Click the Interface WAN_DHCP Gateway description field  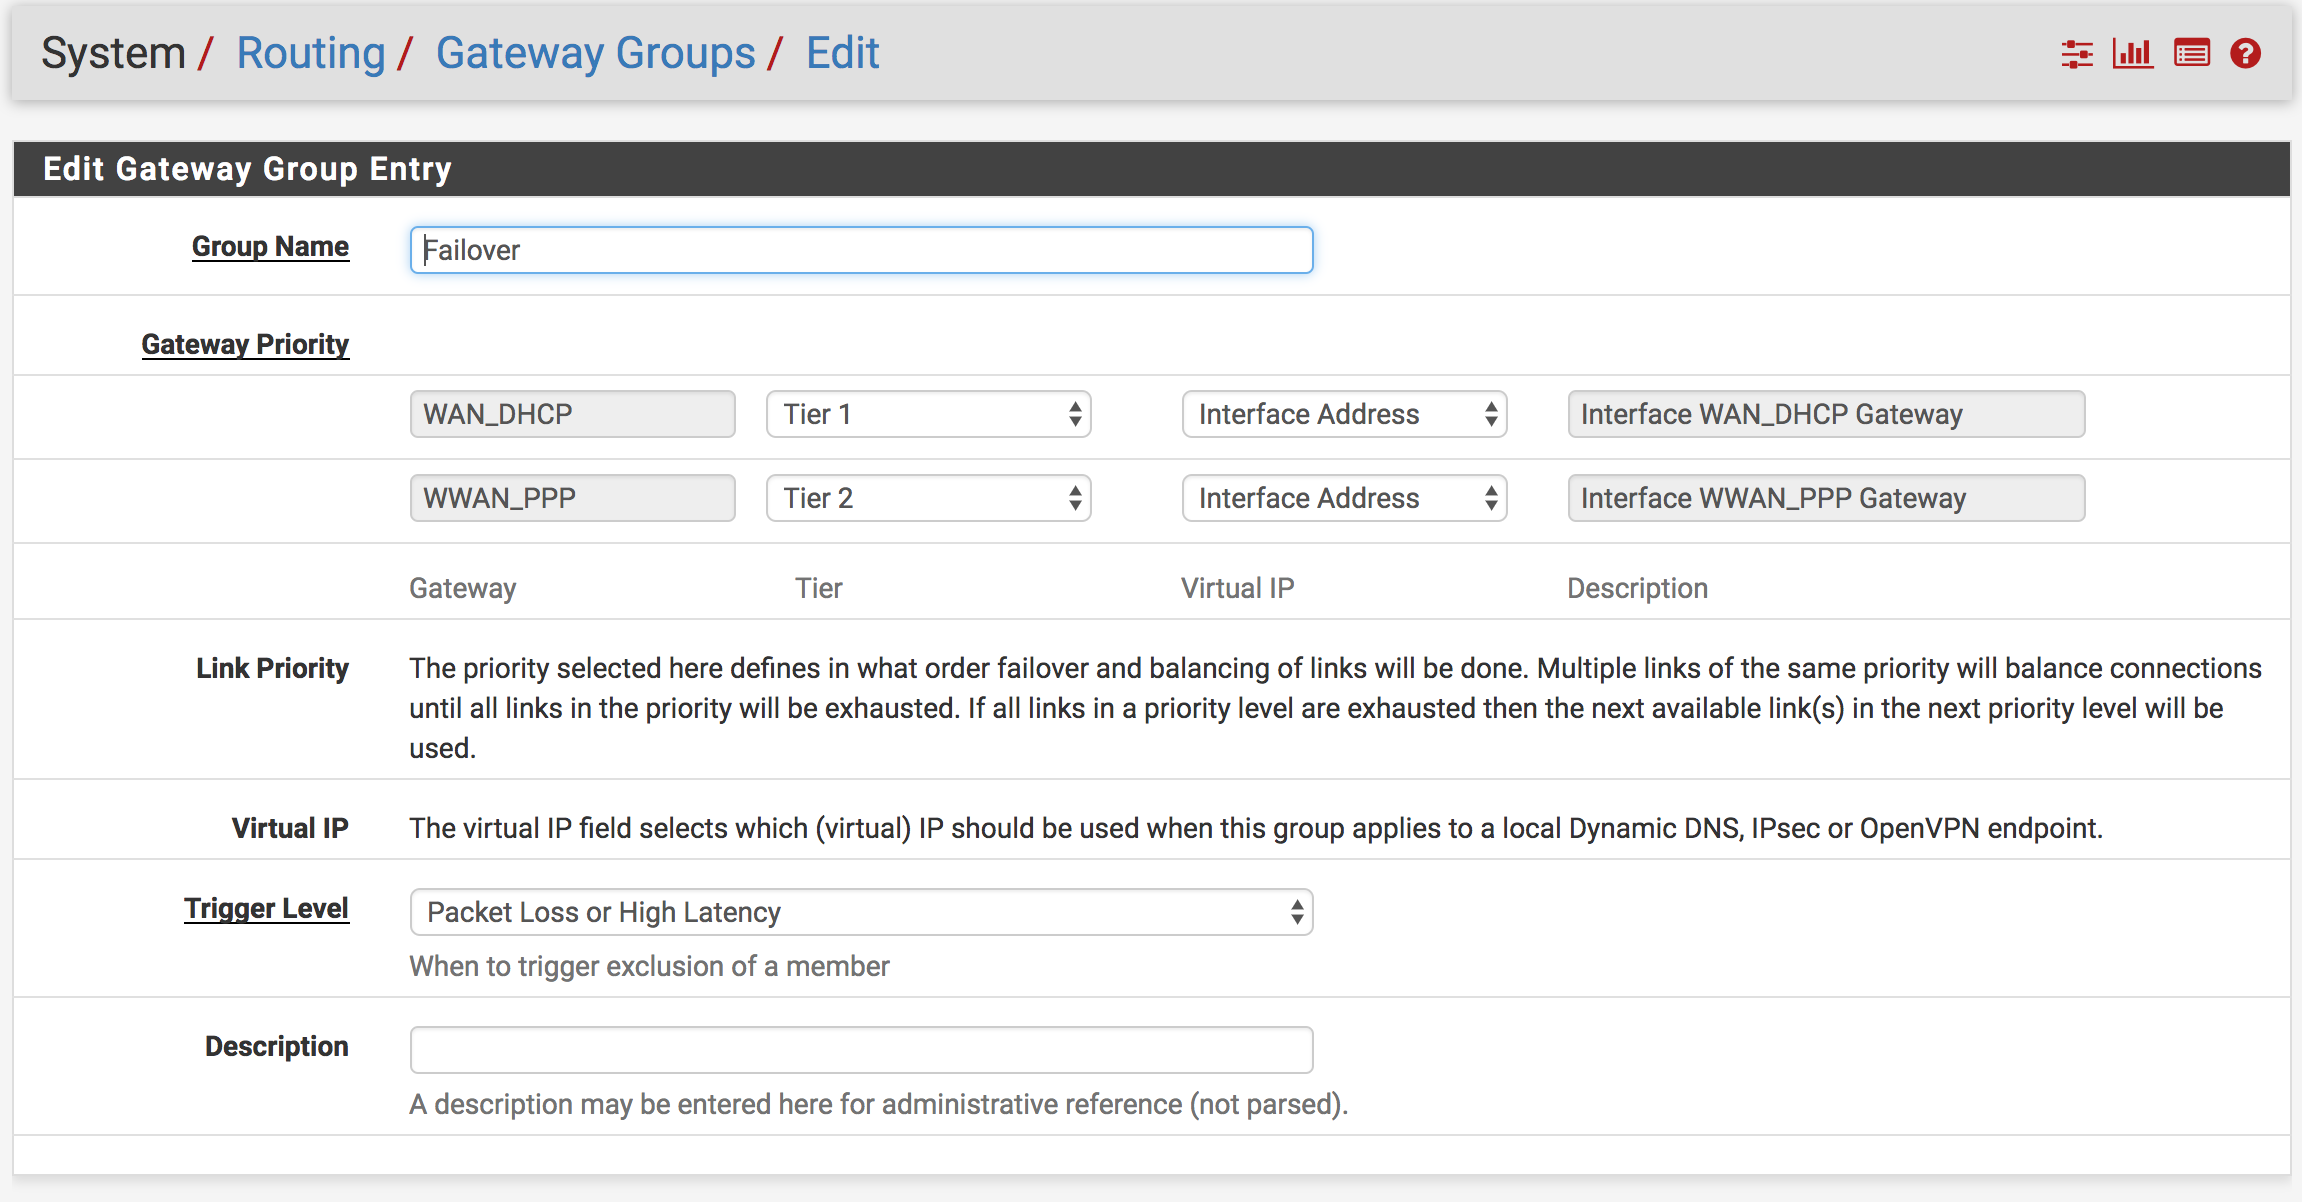coord(1826,414)
